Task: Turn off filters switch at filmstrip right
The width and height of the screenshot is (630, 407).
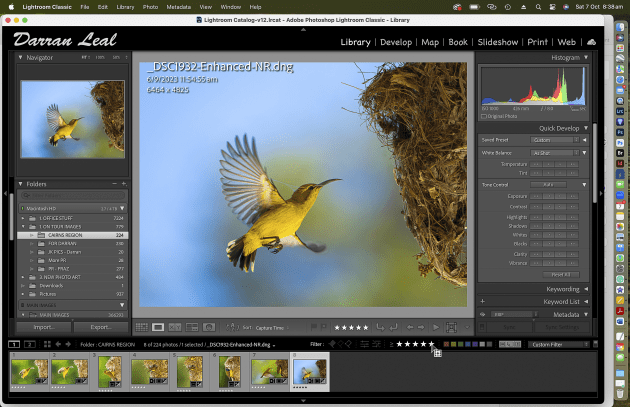Action: point(595,344)
